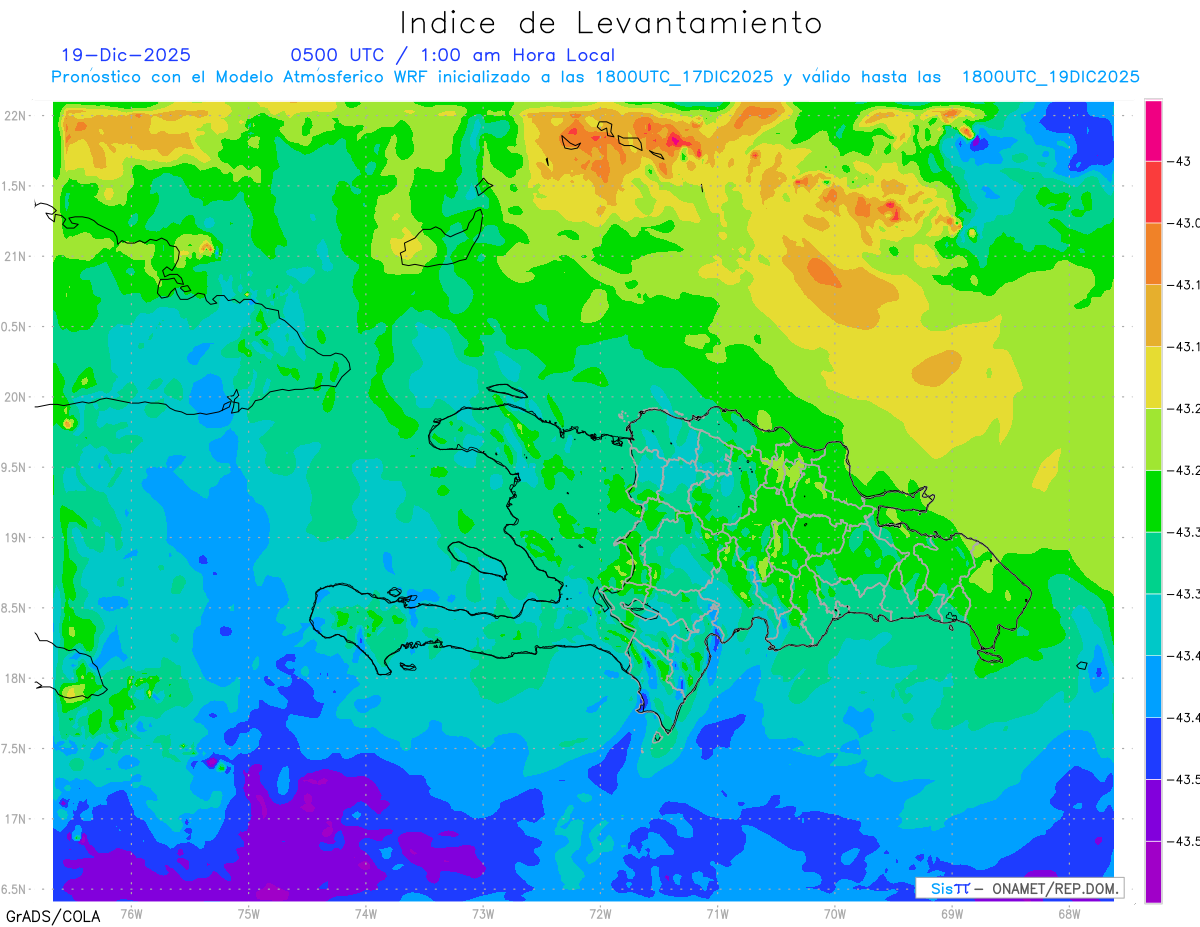Choose the light blue legend color swatch
The height and width of the screenshot is (927, 1200).
coord(1153,686)
